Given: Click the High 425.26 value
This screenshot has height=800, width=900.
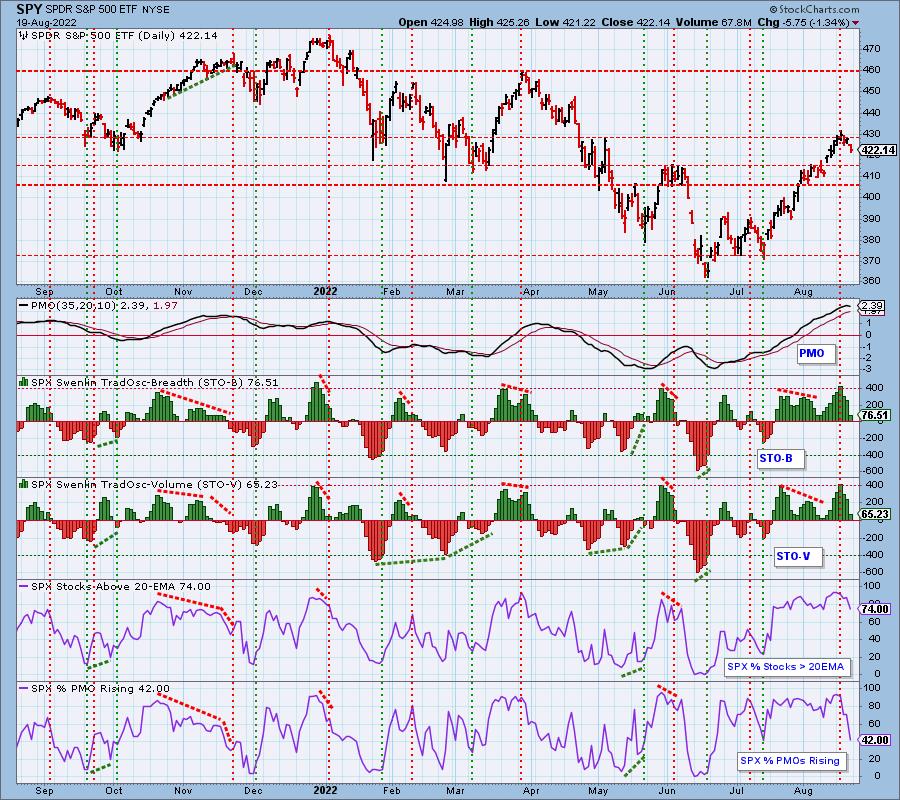Looking at the screenshot, I should 499,22.
